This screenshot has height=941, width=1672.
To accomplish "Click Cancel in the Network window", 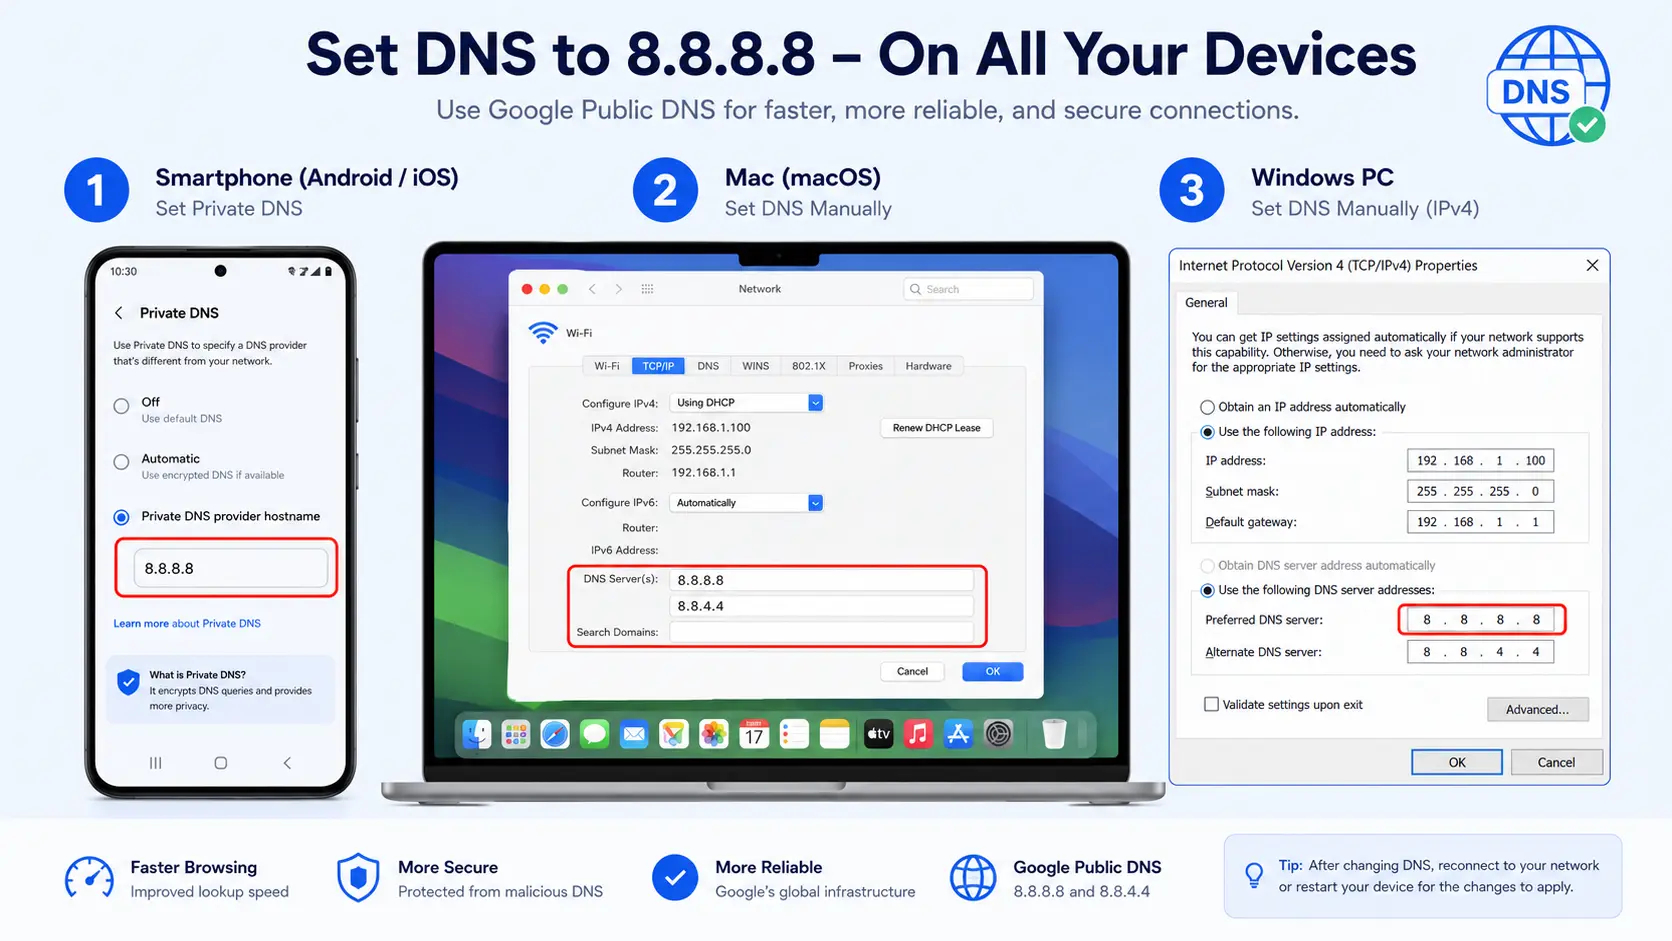I will point(912,672).
